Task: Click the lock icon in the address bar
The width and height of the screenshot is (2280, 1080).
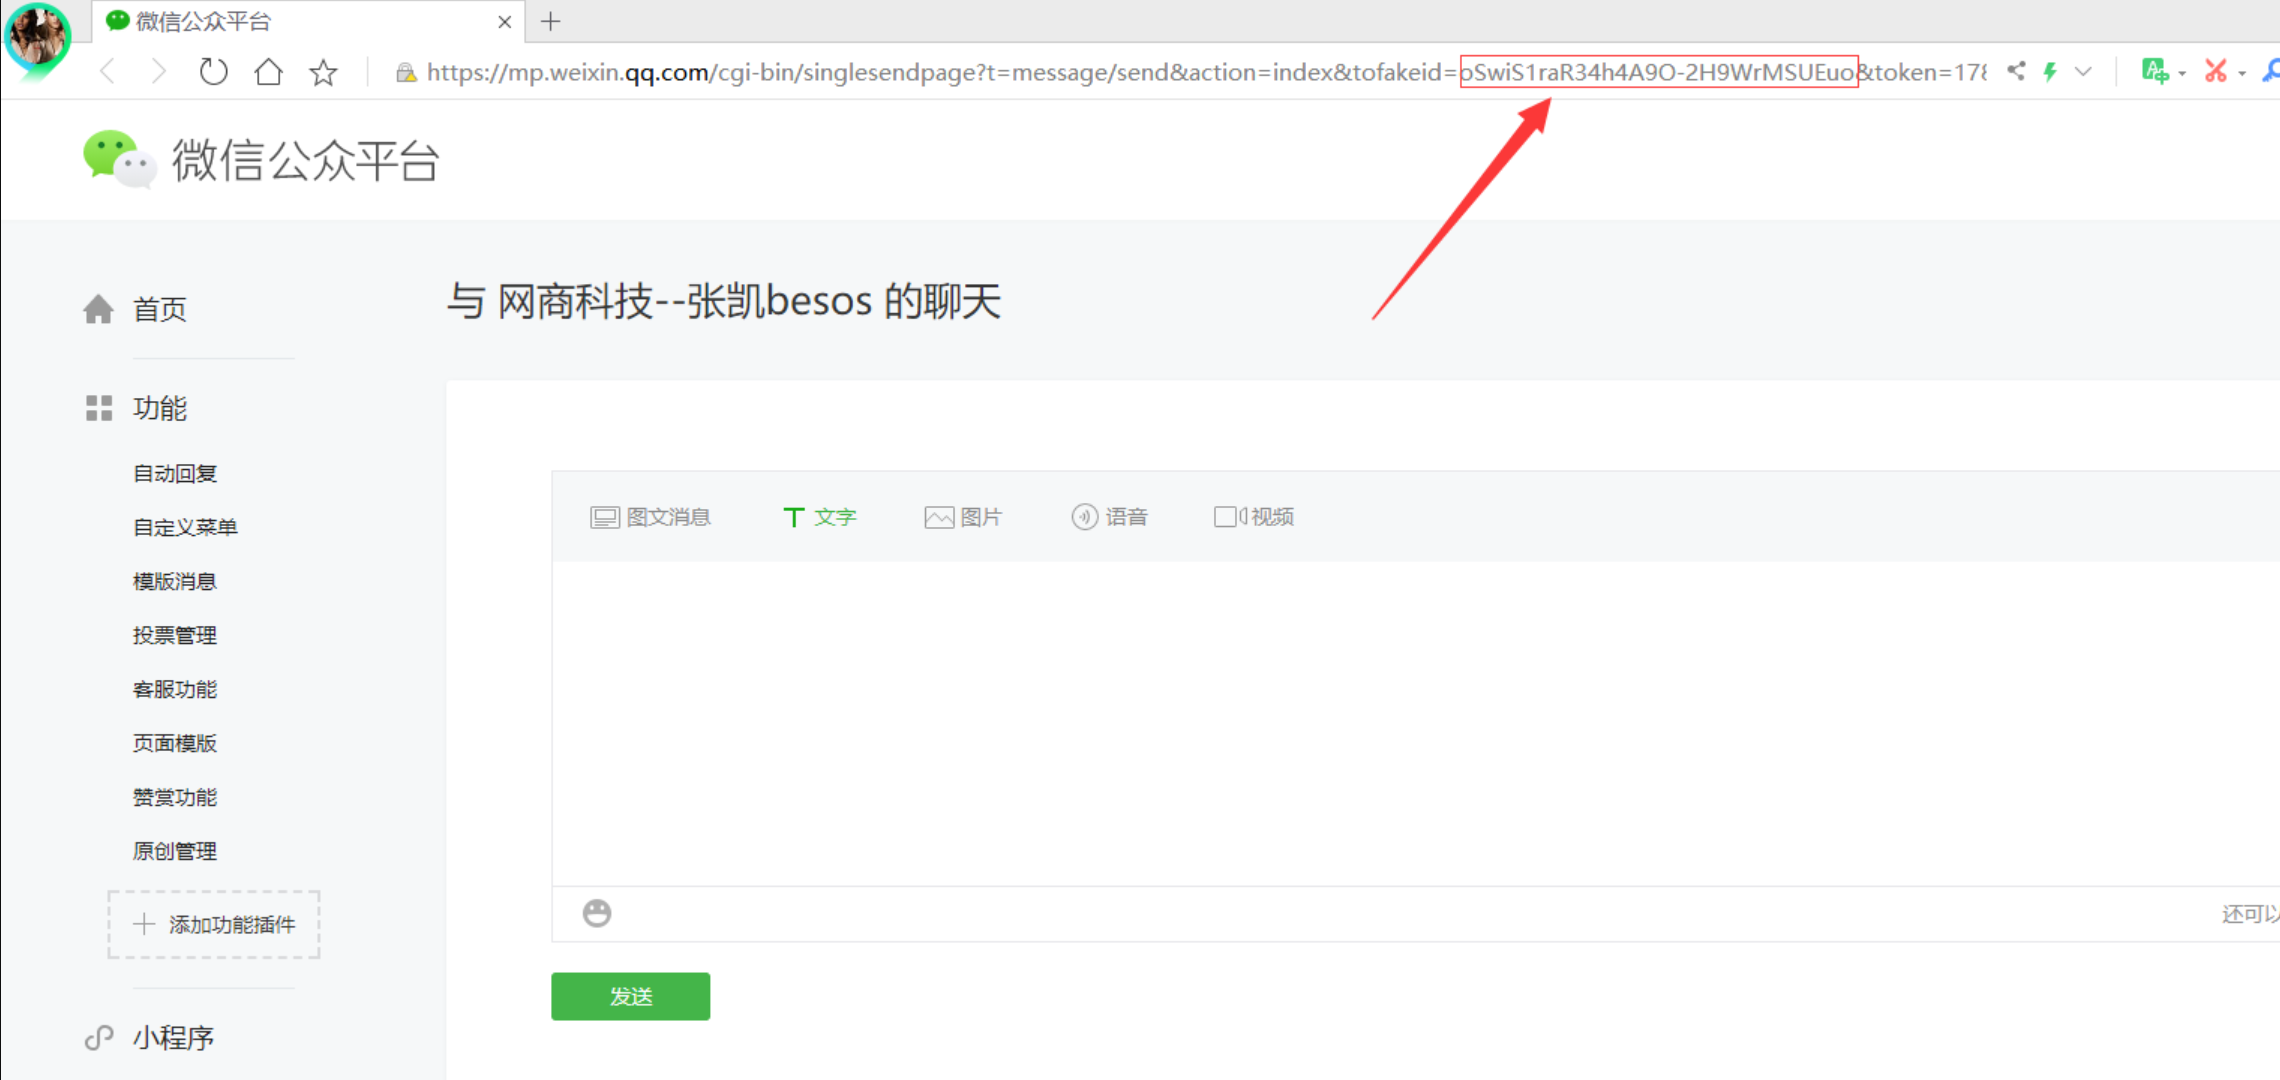Action: [x=406, y=72]
